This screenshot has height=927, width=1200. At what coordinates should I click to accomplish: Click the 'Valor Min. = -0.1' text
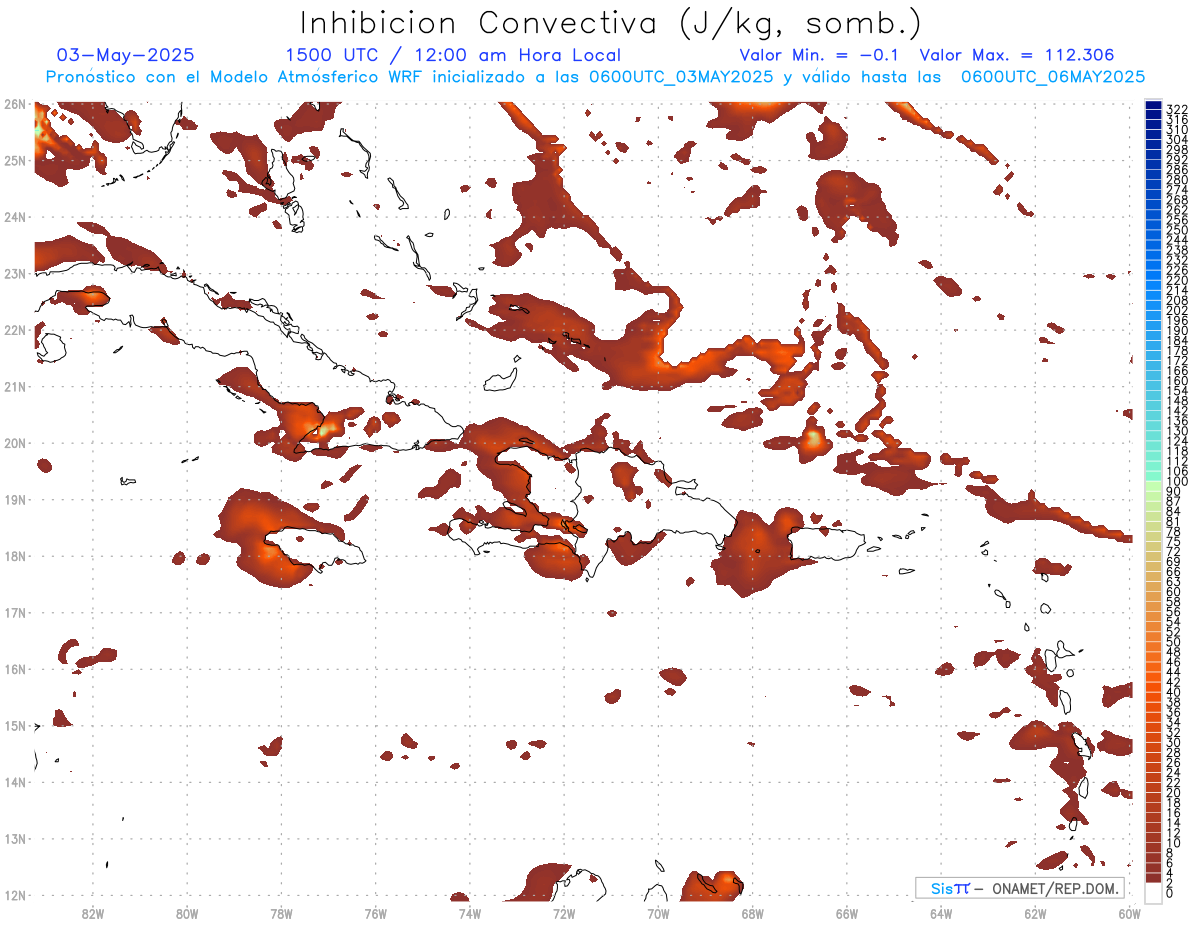pyautogui.click(x=819, y=56)
